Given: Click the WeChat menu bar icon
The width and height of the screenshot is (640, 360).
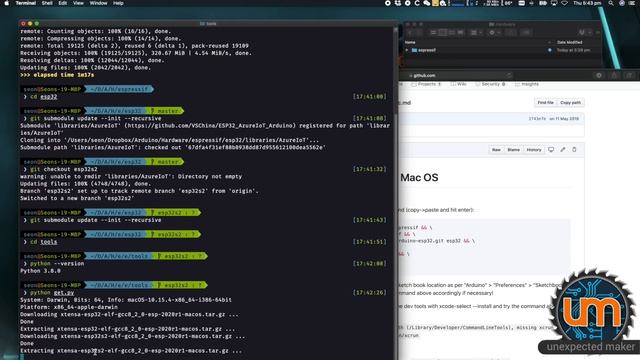Looking at the screenshot, I should point(427,3).
